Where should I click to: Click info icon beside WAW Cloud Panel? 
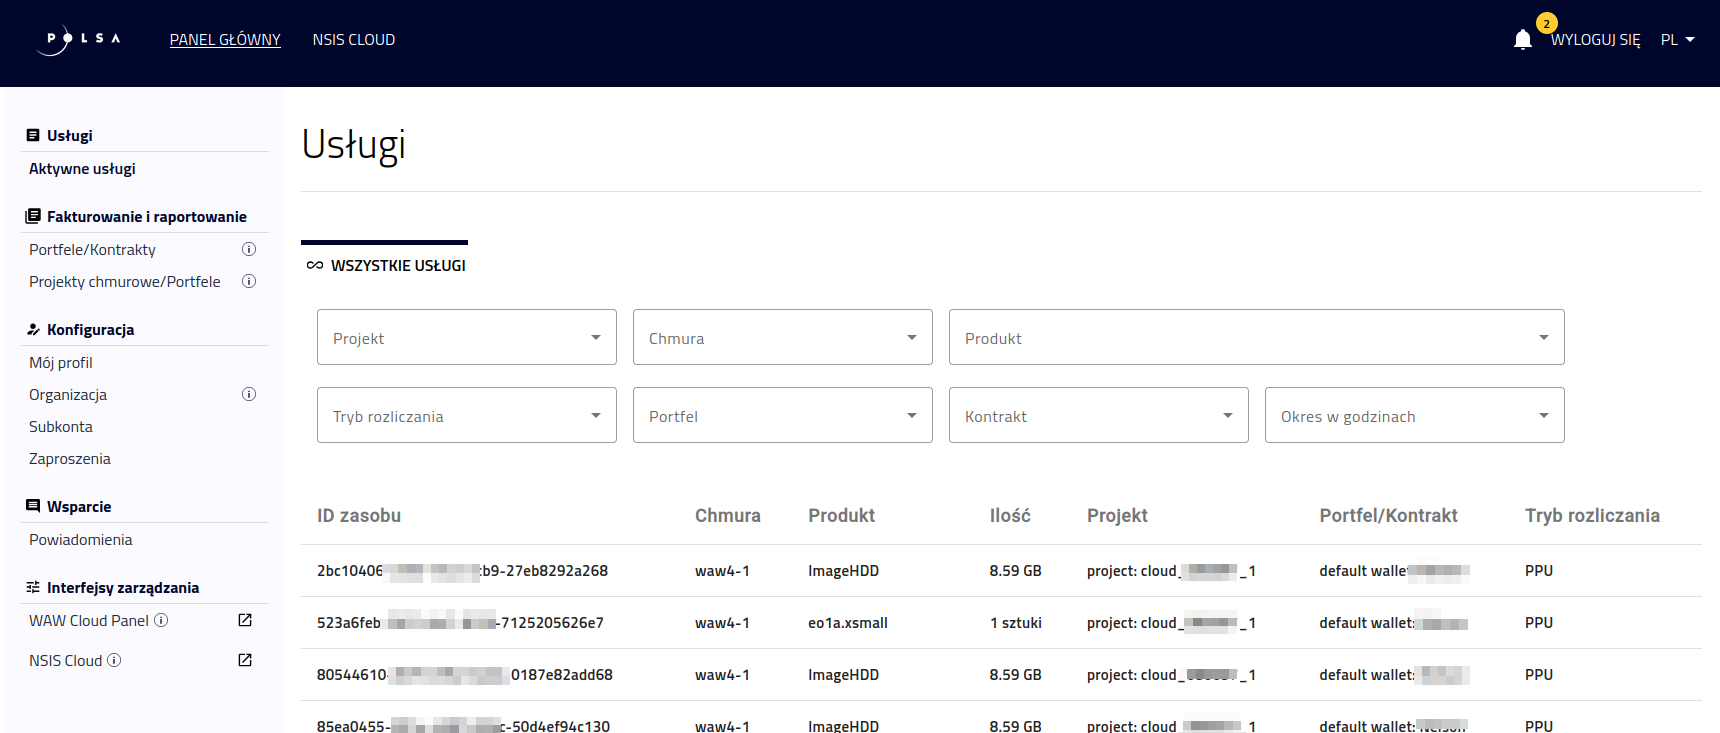(x=161, y=620)
